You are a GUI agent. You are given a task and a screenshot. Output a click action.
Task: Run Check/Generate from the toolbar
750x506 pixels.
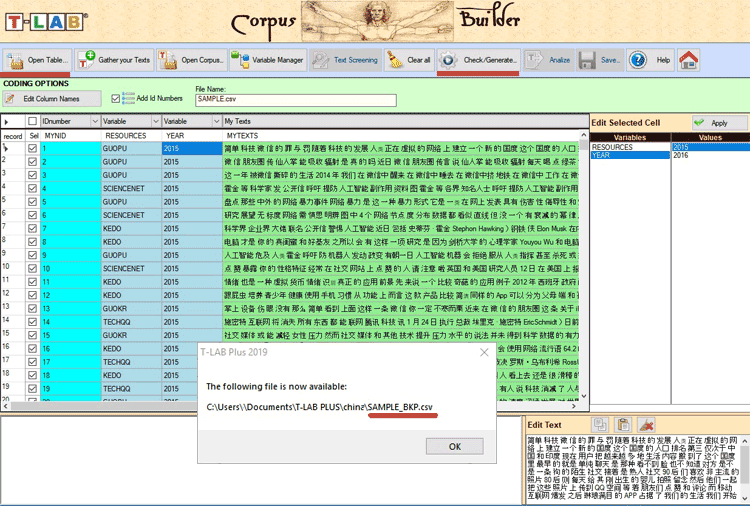[478, 60]
